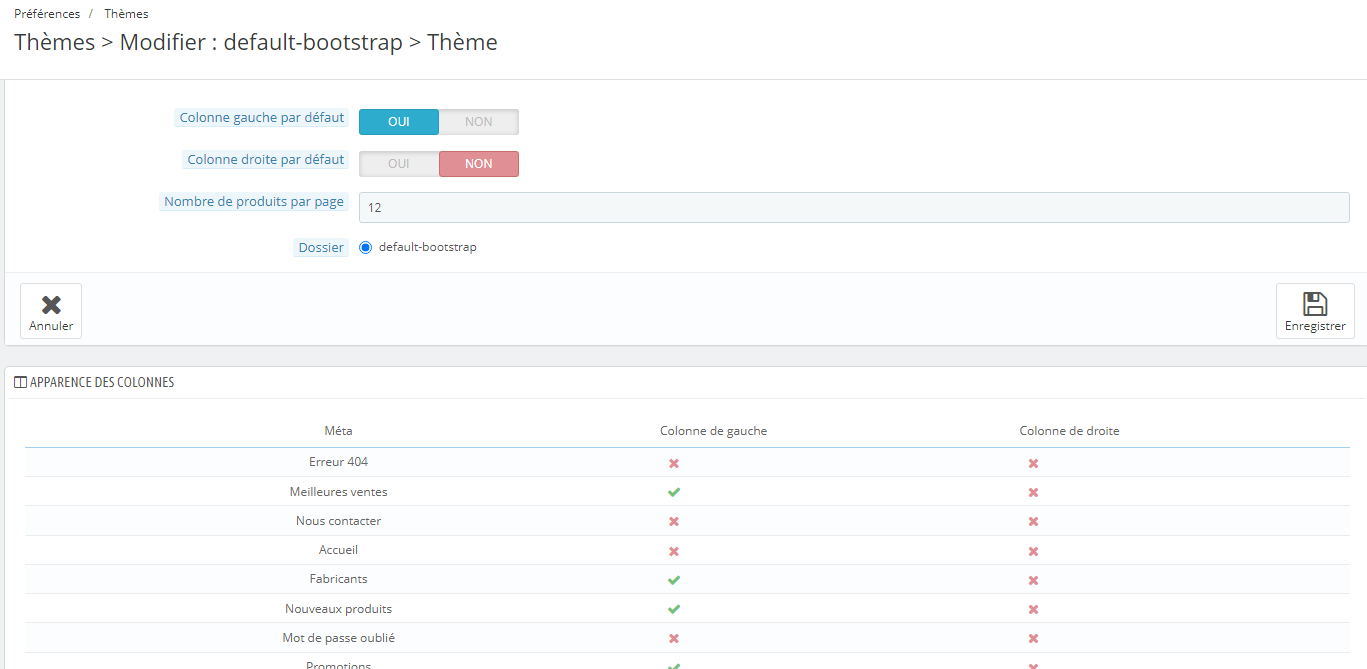
Task: Click green check for Fabricants left column
Action: pyautogui.click(x=674, y=579)
